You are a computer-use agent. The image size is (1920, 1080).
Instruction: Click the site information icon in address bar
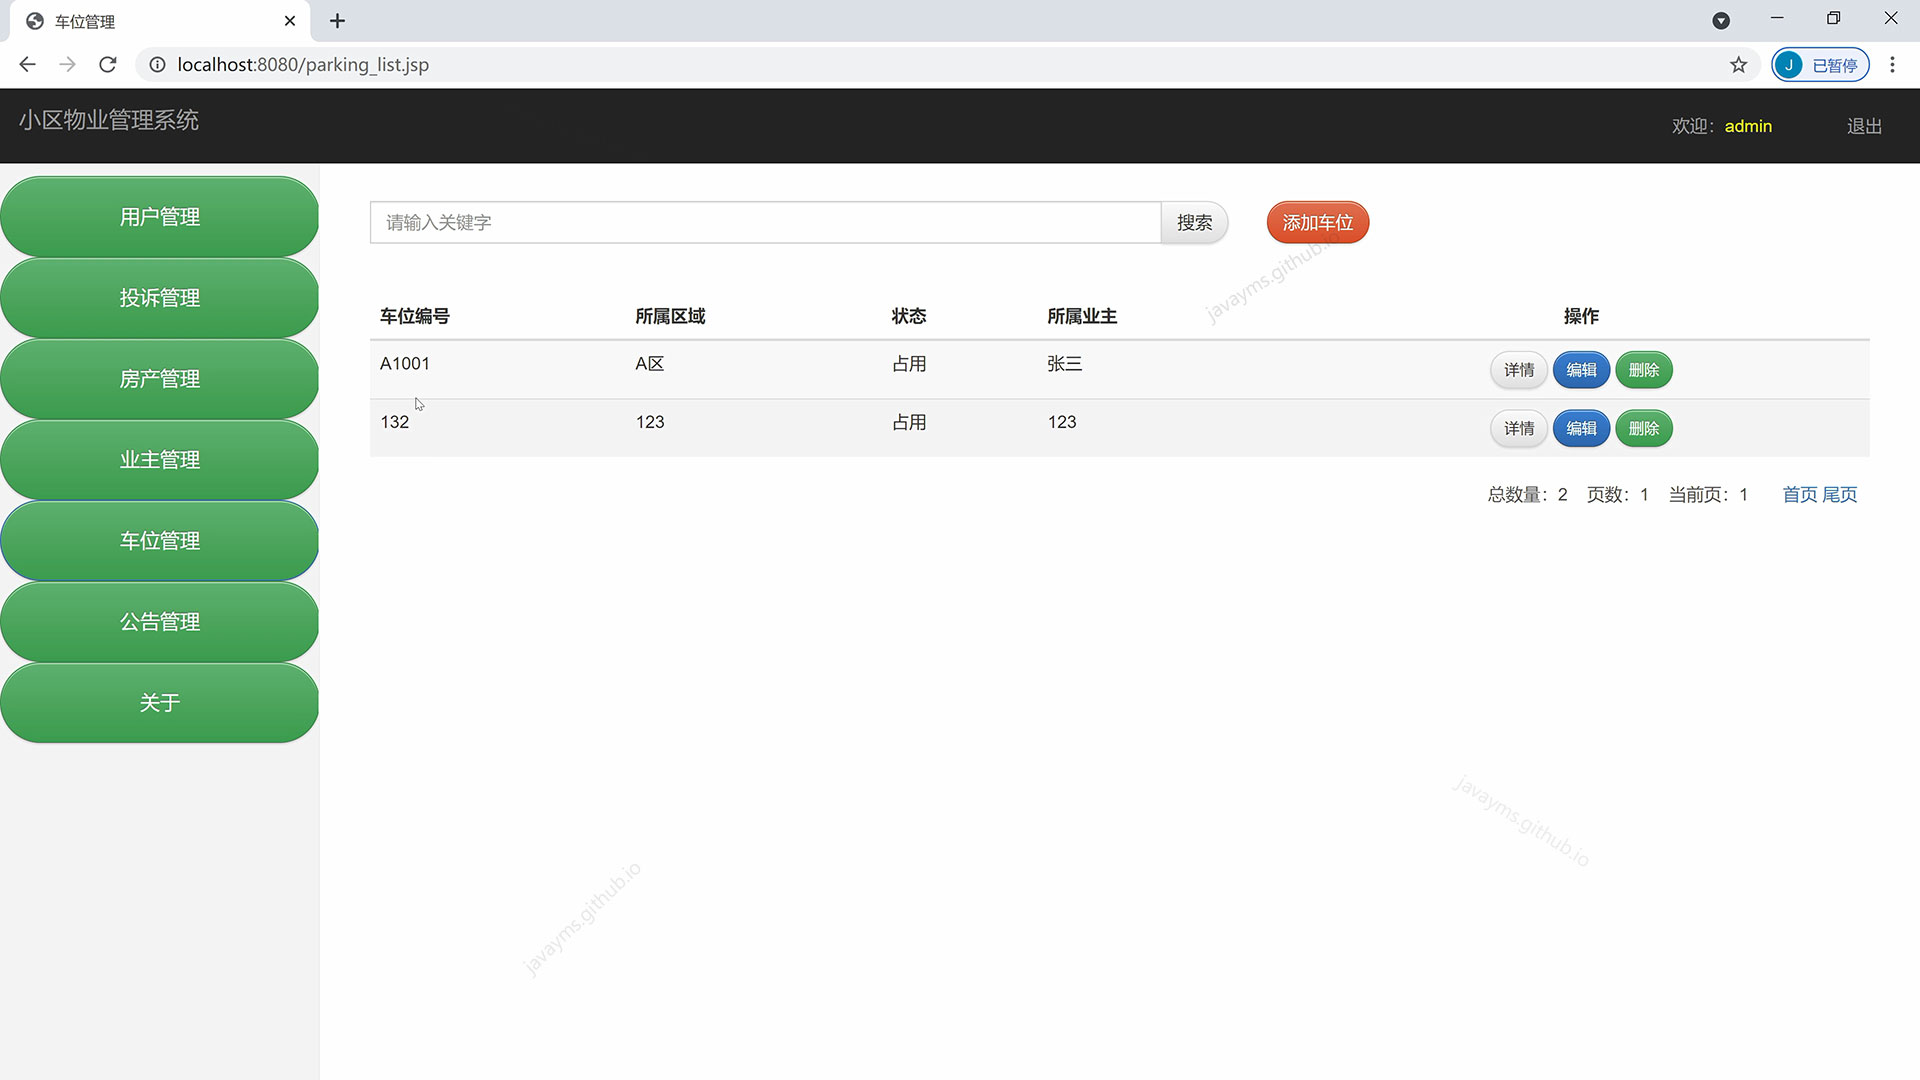click(x=157, y=64)
